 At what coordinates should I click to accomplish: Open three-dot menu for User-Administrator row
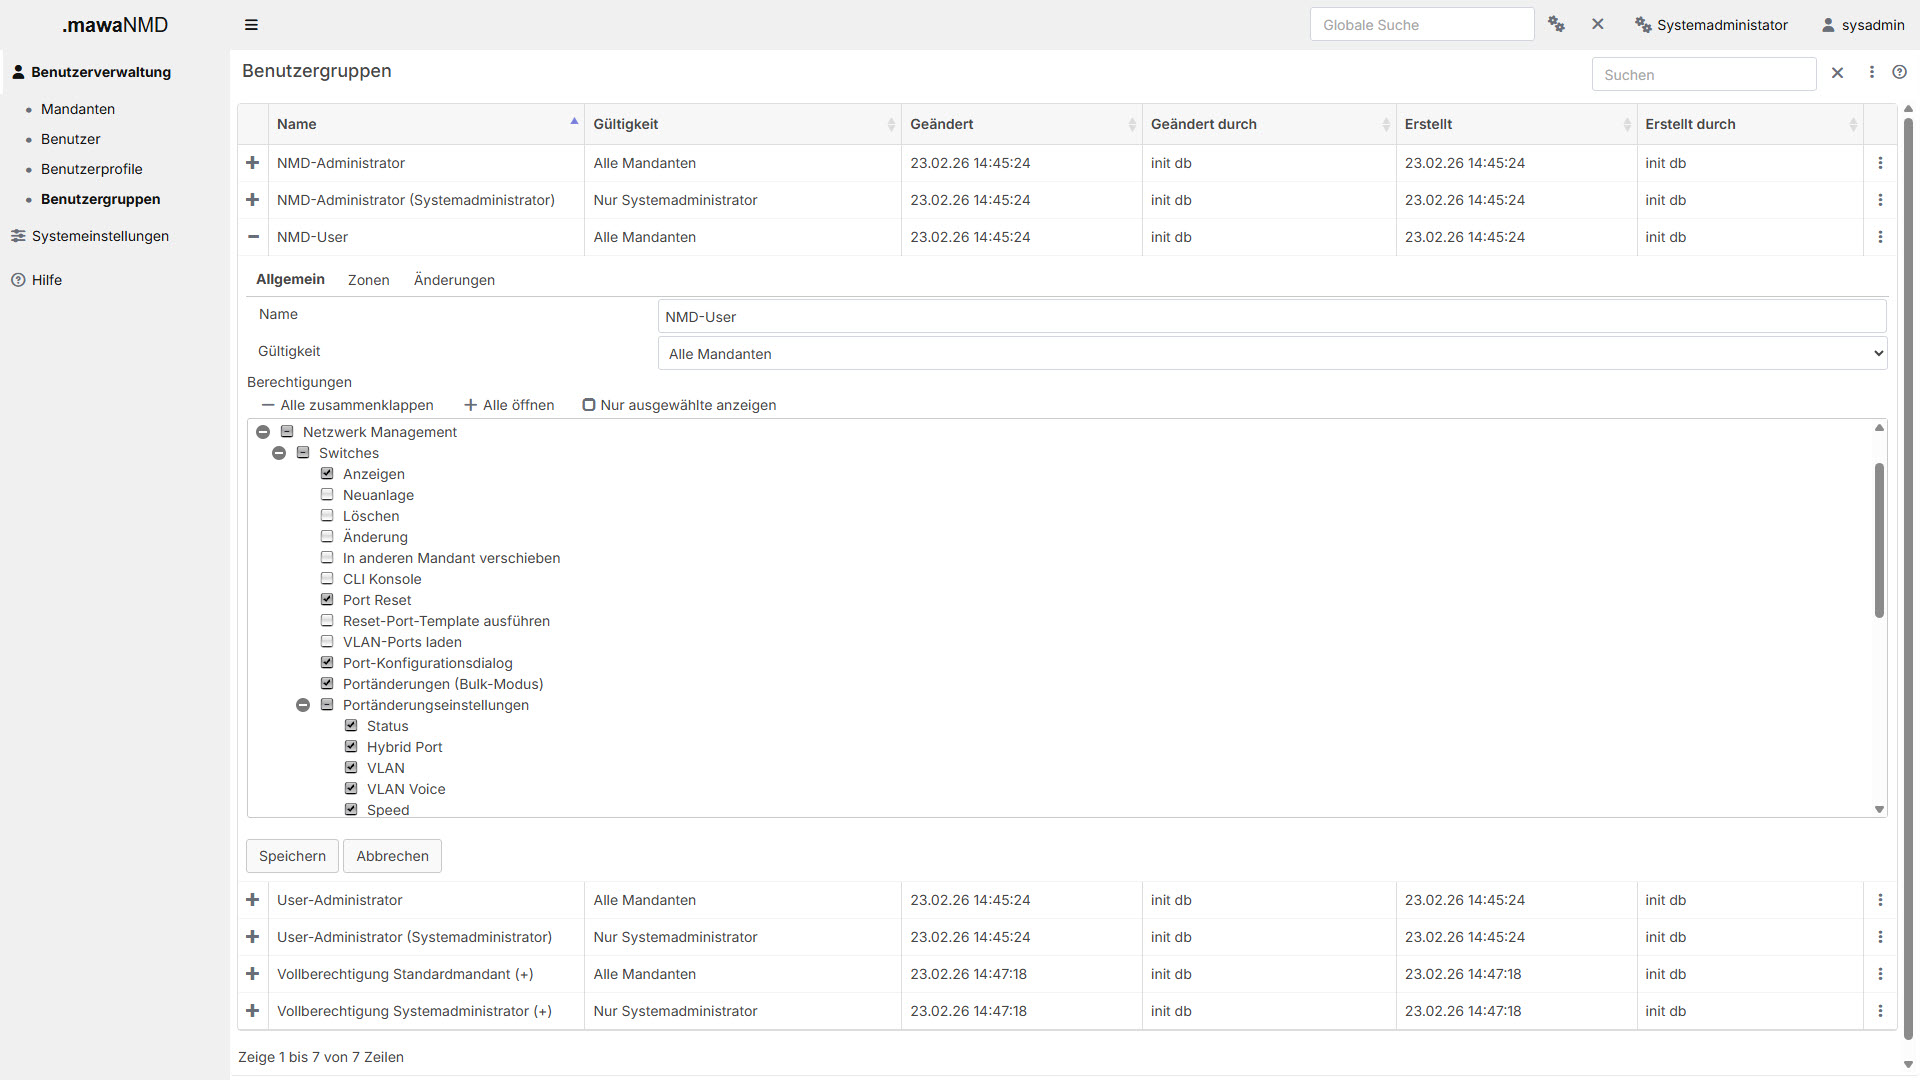pos(1880,900)
